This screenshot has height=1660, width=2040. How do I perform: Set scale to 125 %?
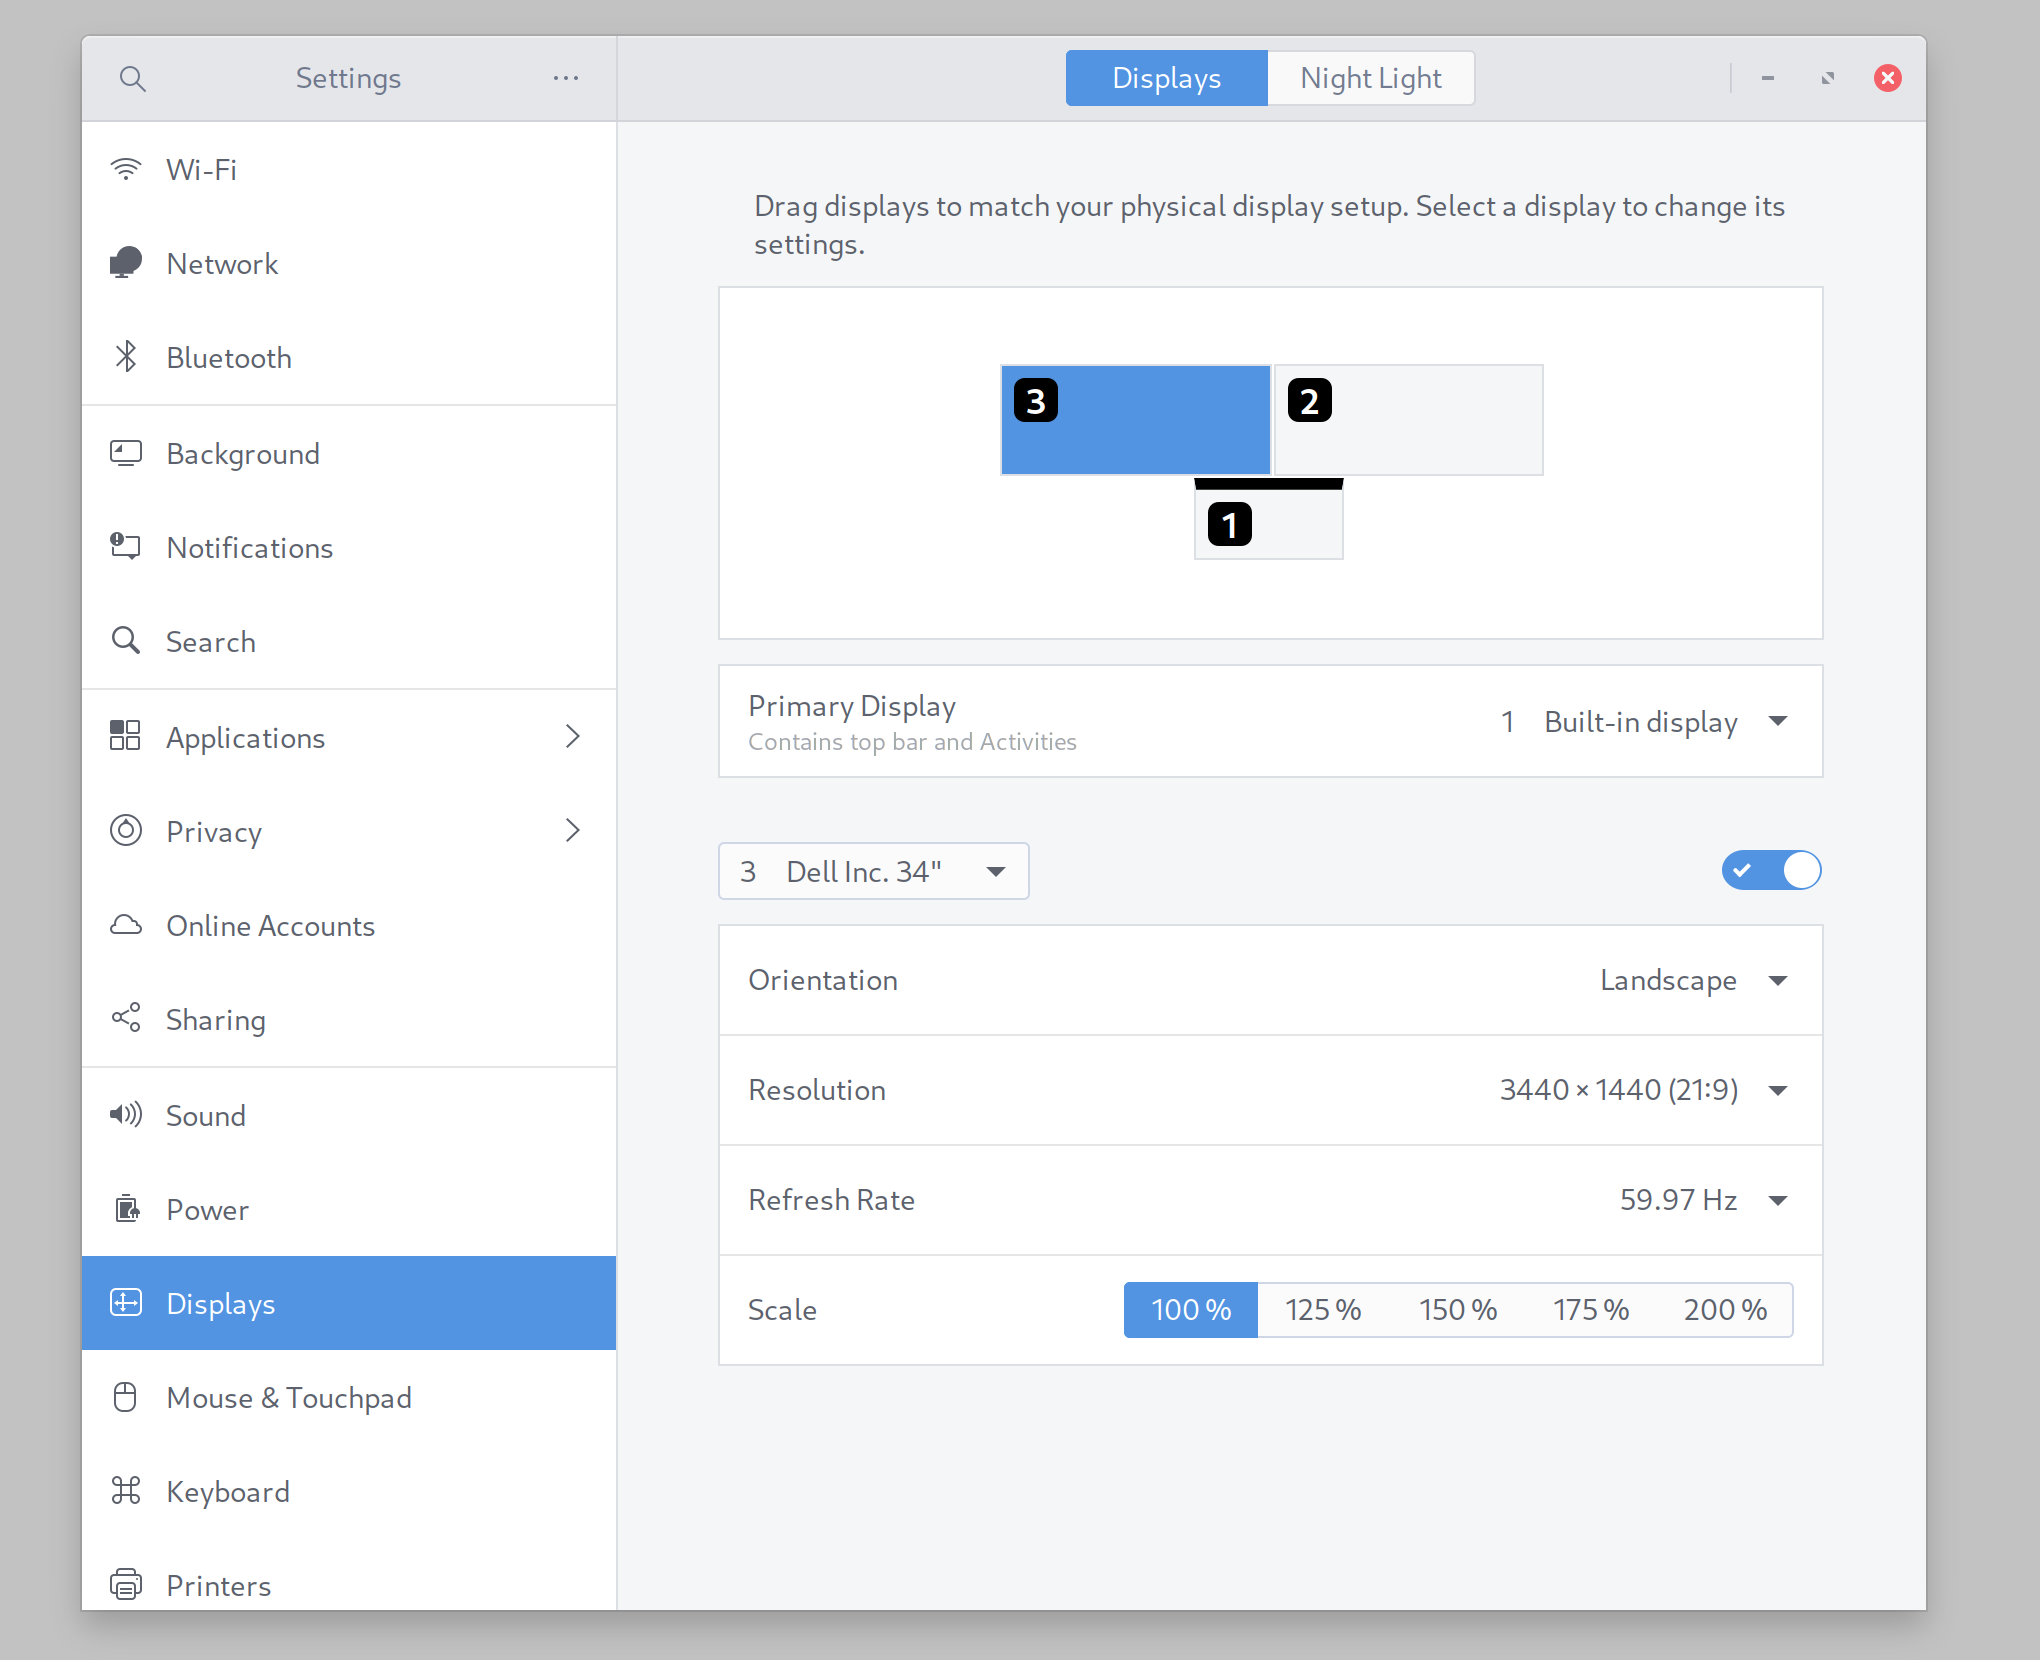click(1323, 1310)
